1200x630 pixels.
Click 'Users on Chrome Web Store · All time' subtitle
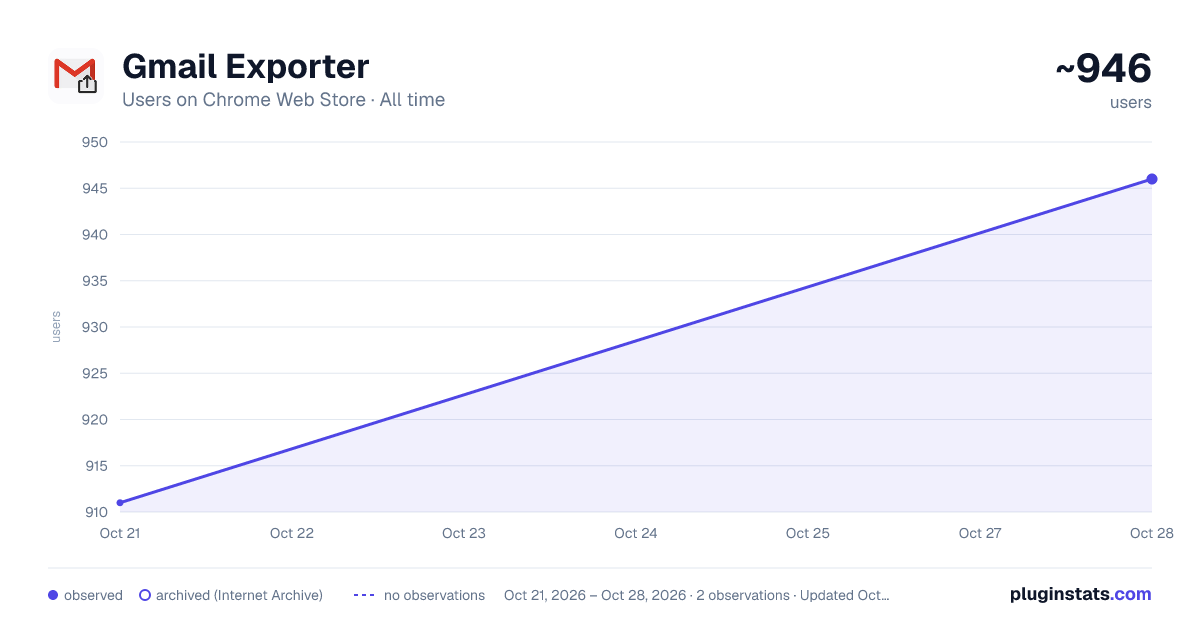pos(283,100)
